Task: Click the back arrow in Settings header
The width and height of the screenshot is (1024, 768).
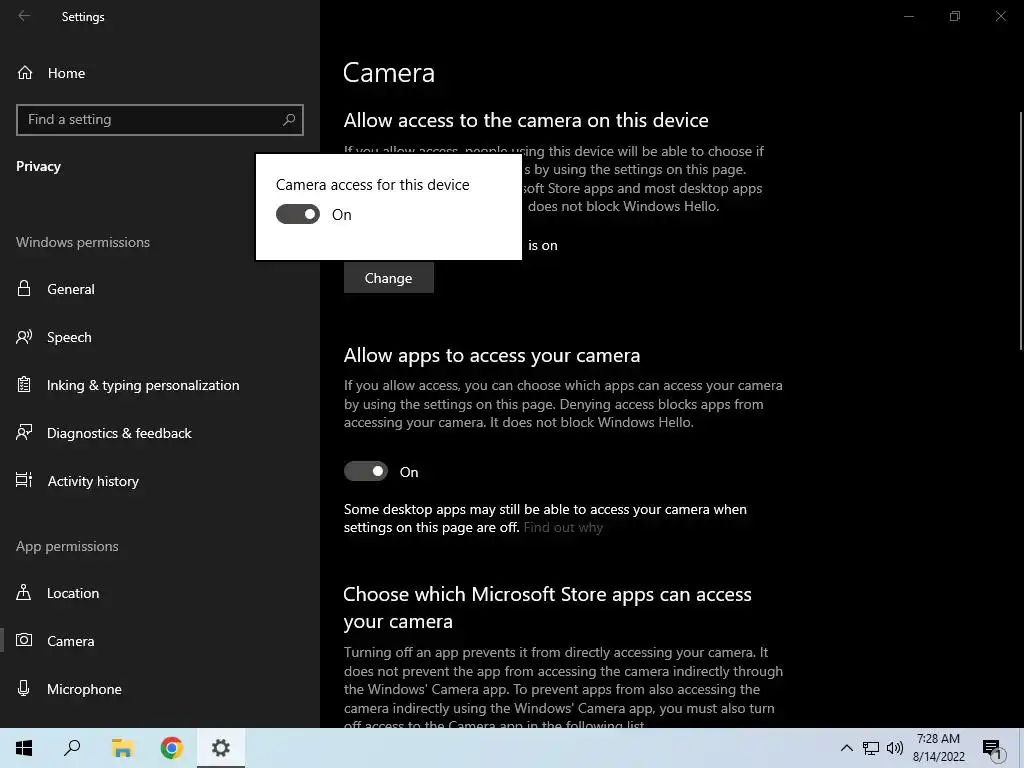Action: point(24,16)
